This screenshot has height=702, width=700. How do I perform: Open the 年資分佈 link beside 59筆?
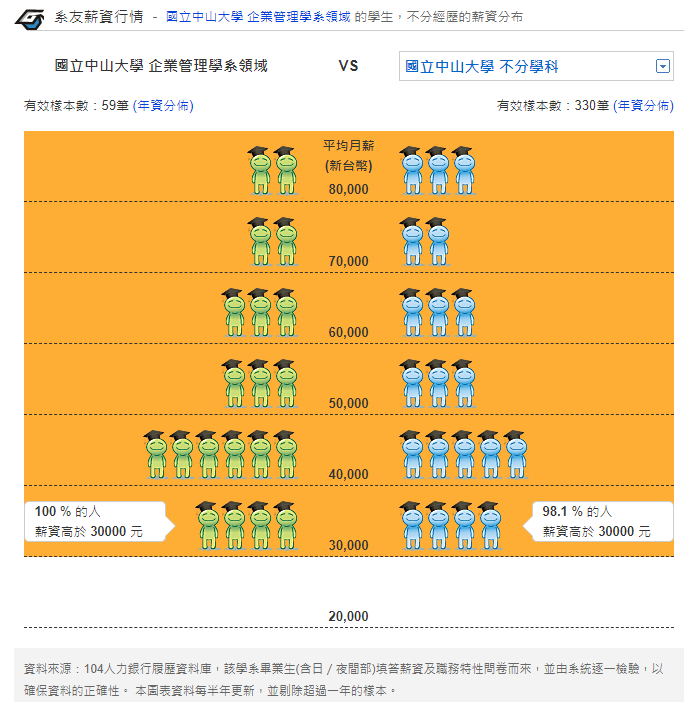click(163, 106)
